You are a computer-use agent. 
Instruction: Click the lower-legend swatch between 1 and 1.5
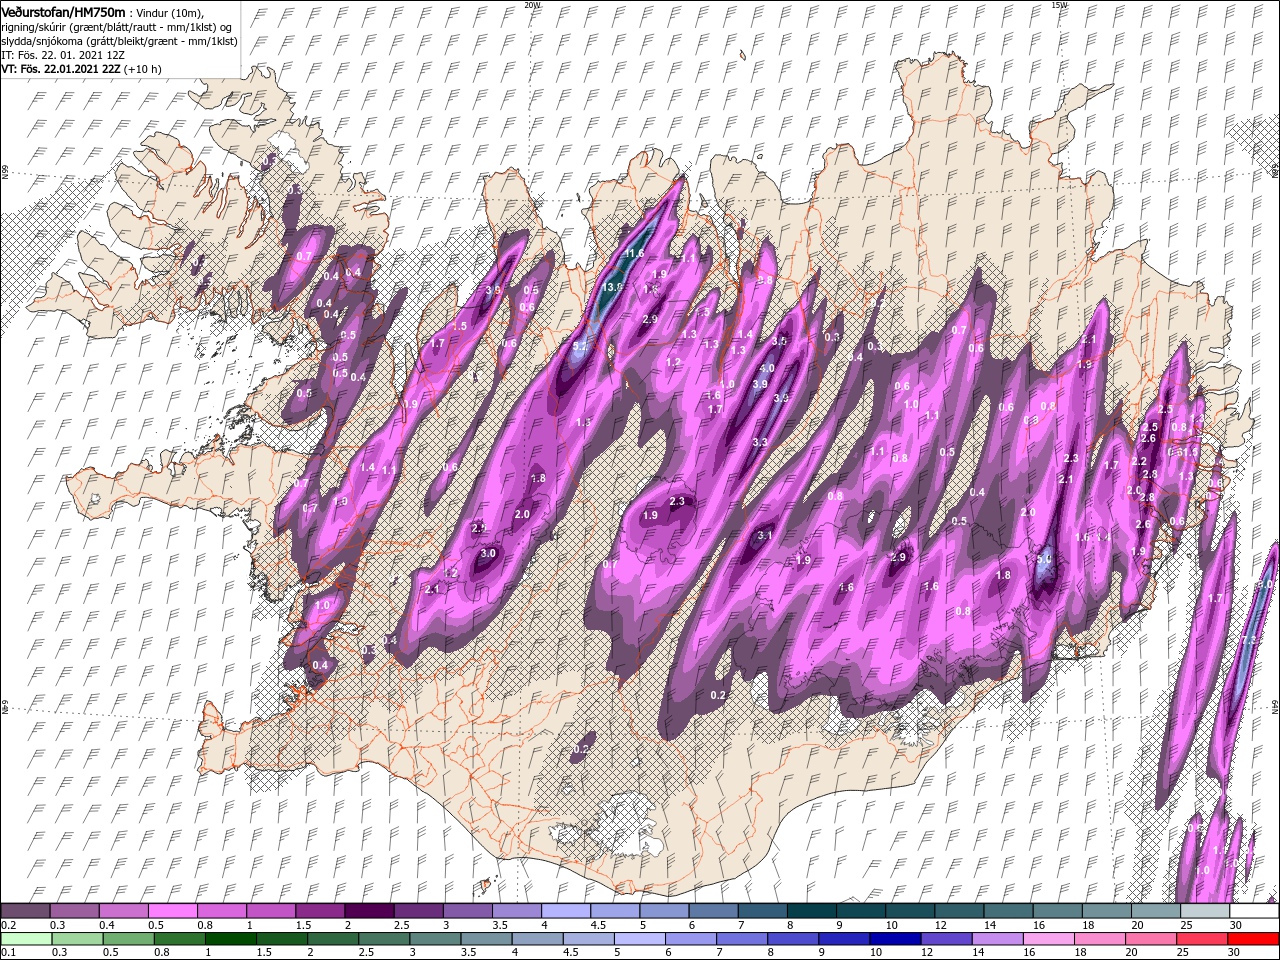click(x=231, y=939)
